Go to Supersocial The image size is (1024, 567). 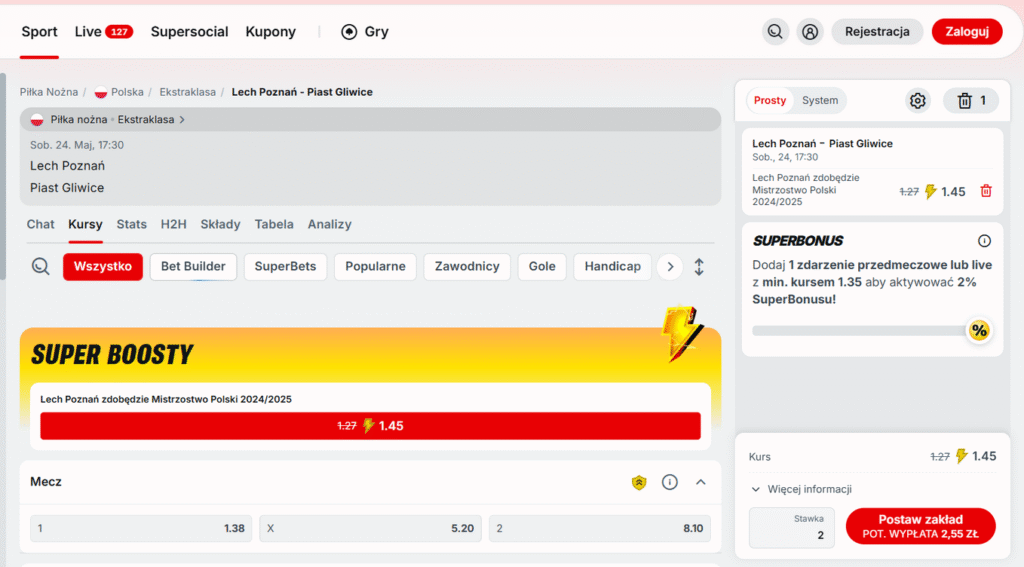[189, 31]
